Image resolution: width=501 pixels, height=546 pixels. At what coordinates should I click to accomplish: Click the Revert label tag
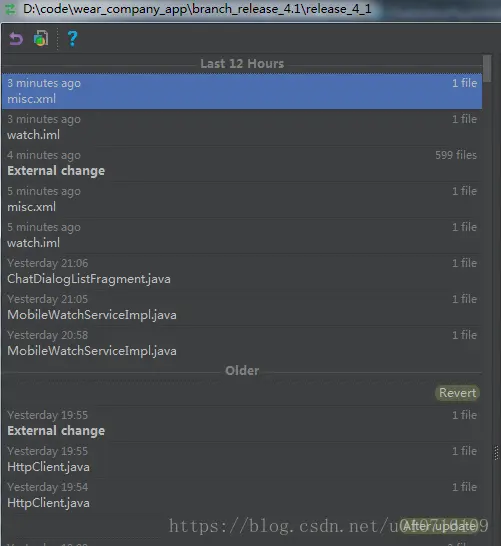[x=457, y=393]
